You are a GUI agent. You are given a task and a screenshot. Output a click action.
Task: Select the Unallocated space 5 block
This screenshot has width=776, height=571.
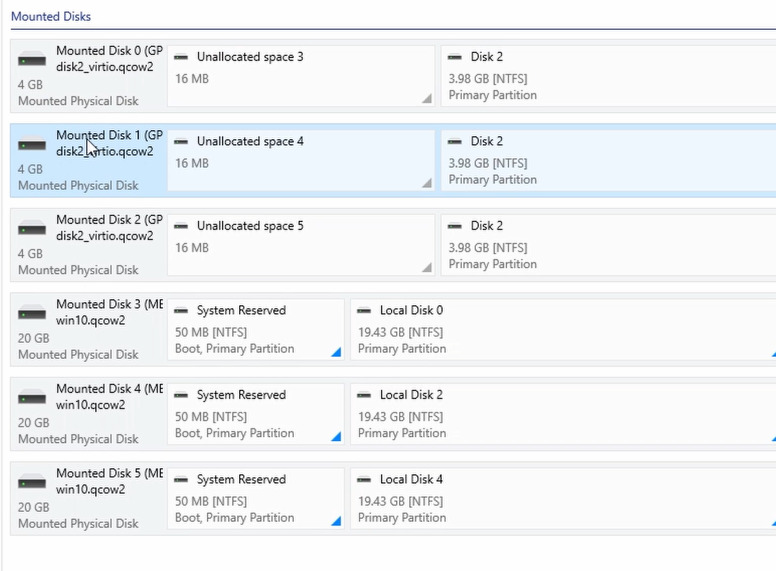click(301, 245)
